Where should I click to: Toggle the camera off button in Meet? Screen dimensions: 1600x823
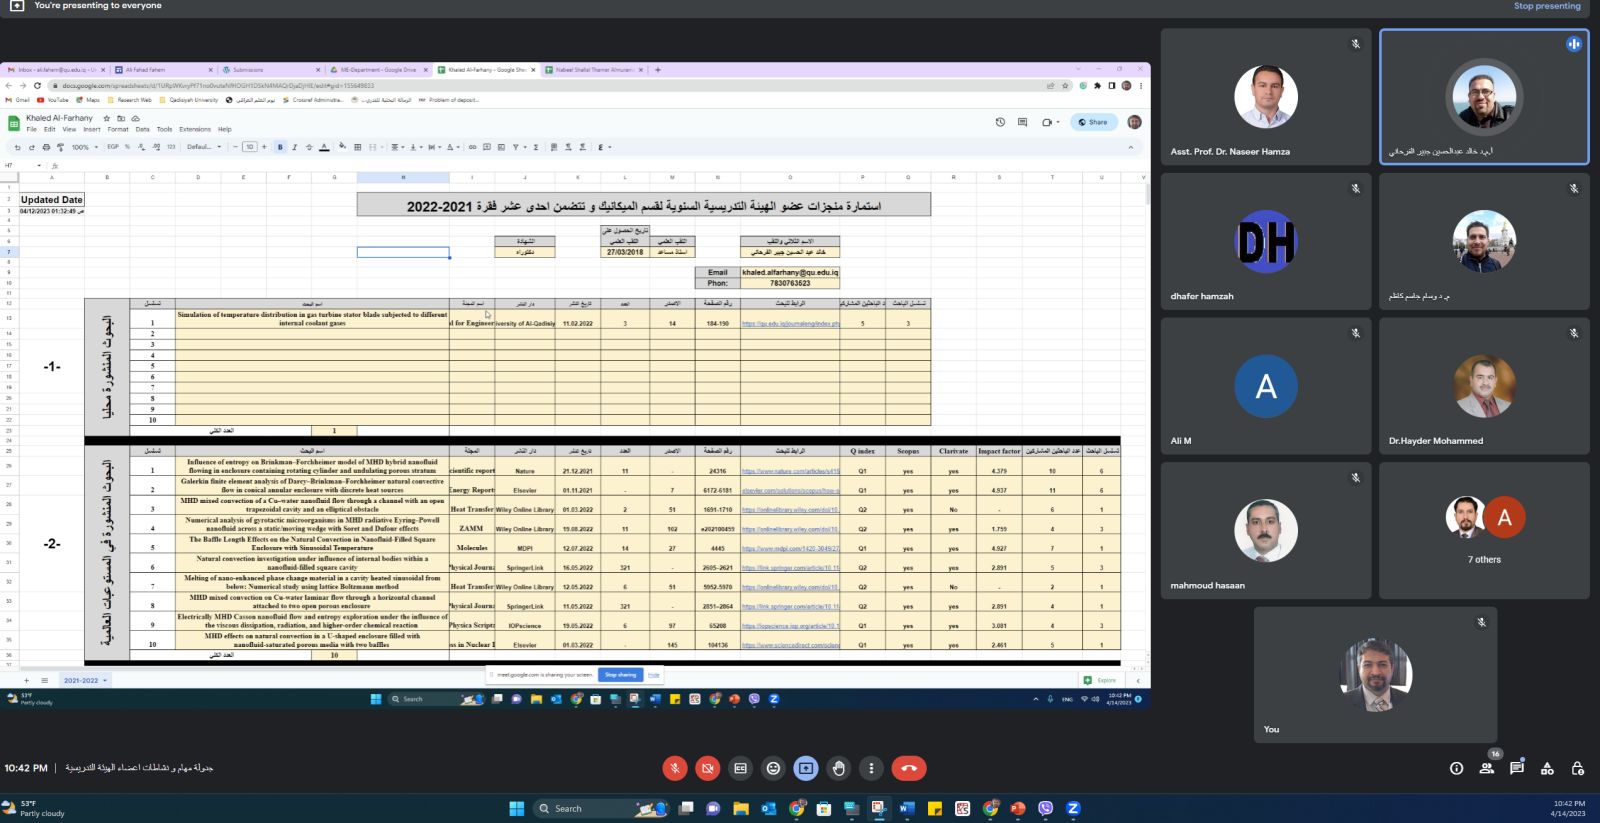tap(707, 768)
